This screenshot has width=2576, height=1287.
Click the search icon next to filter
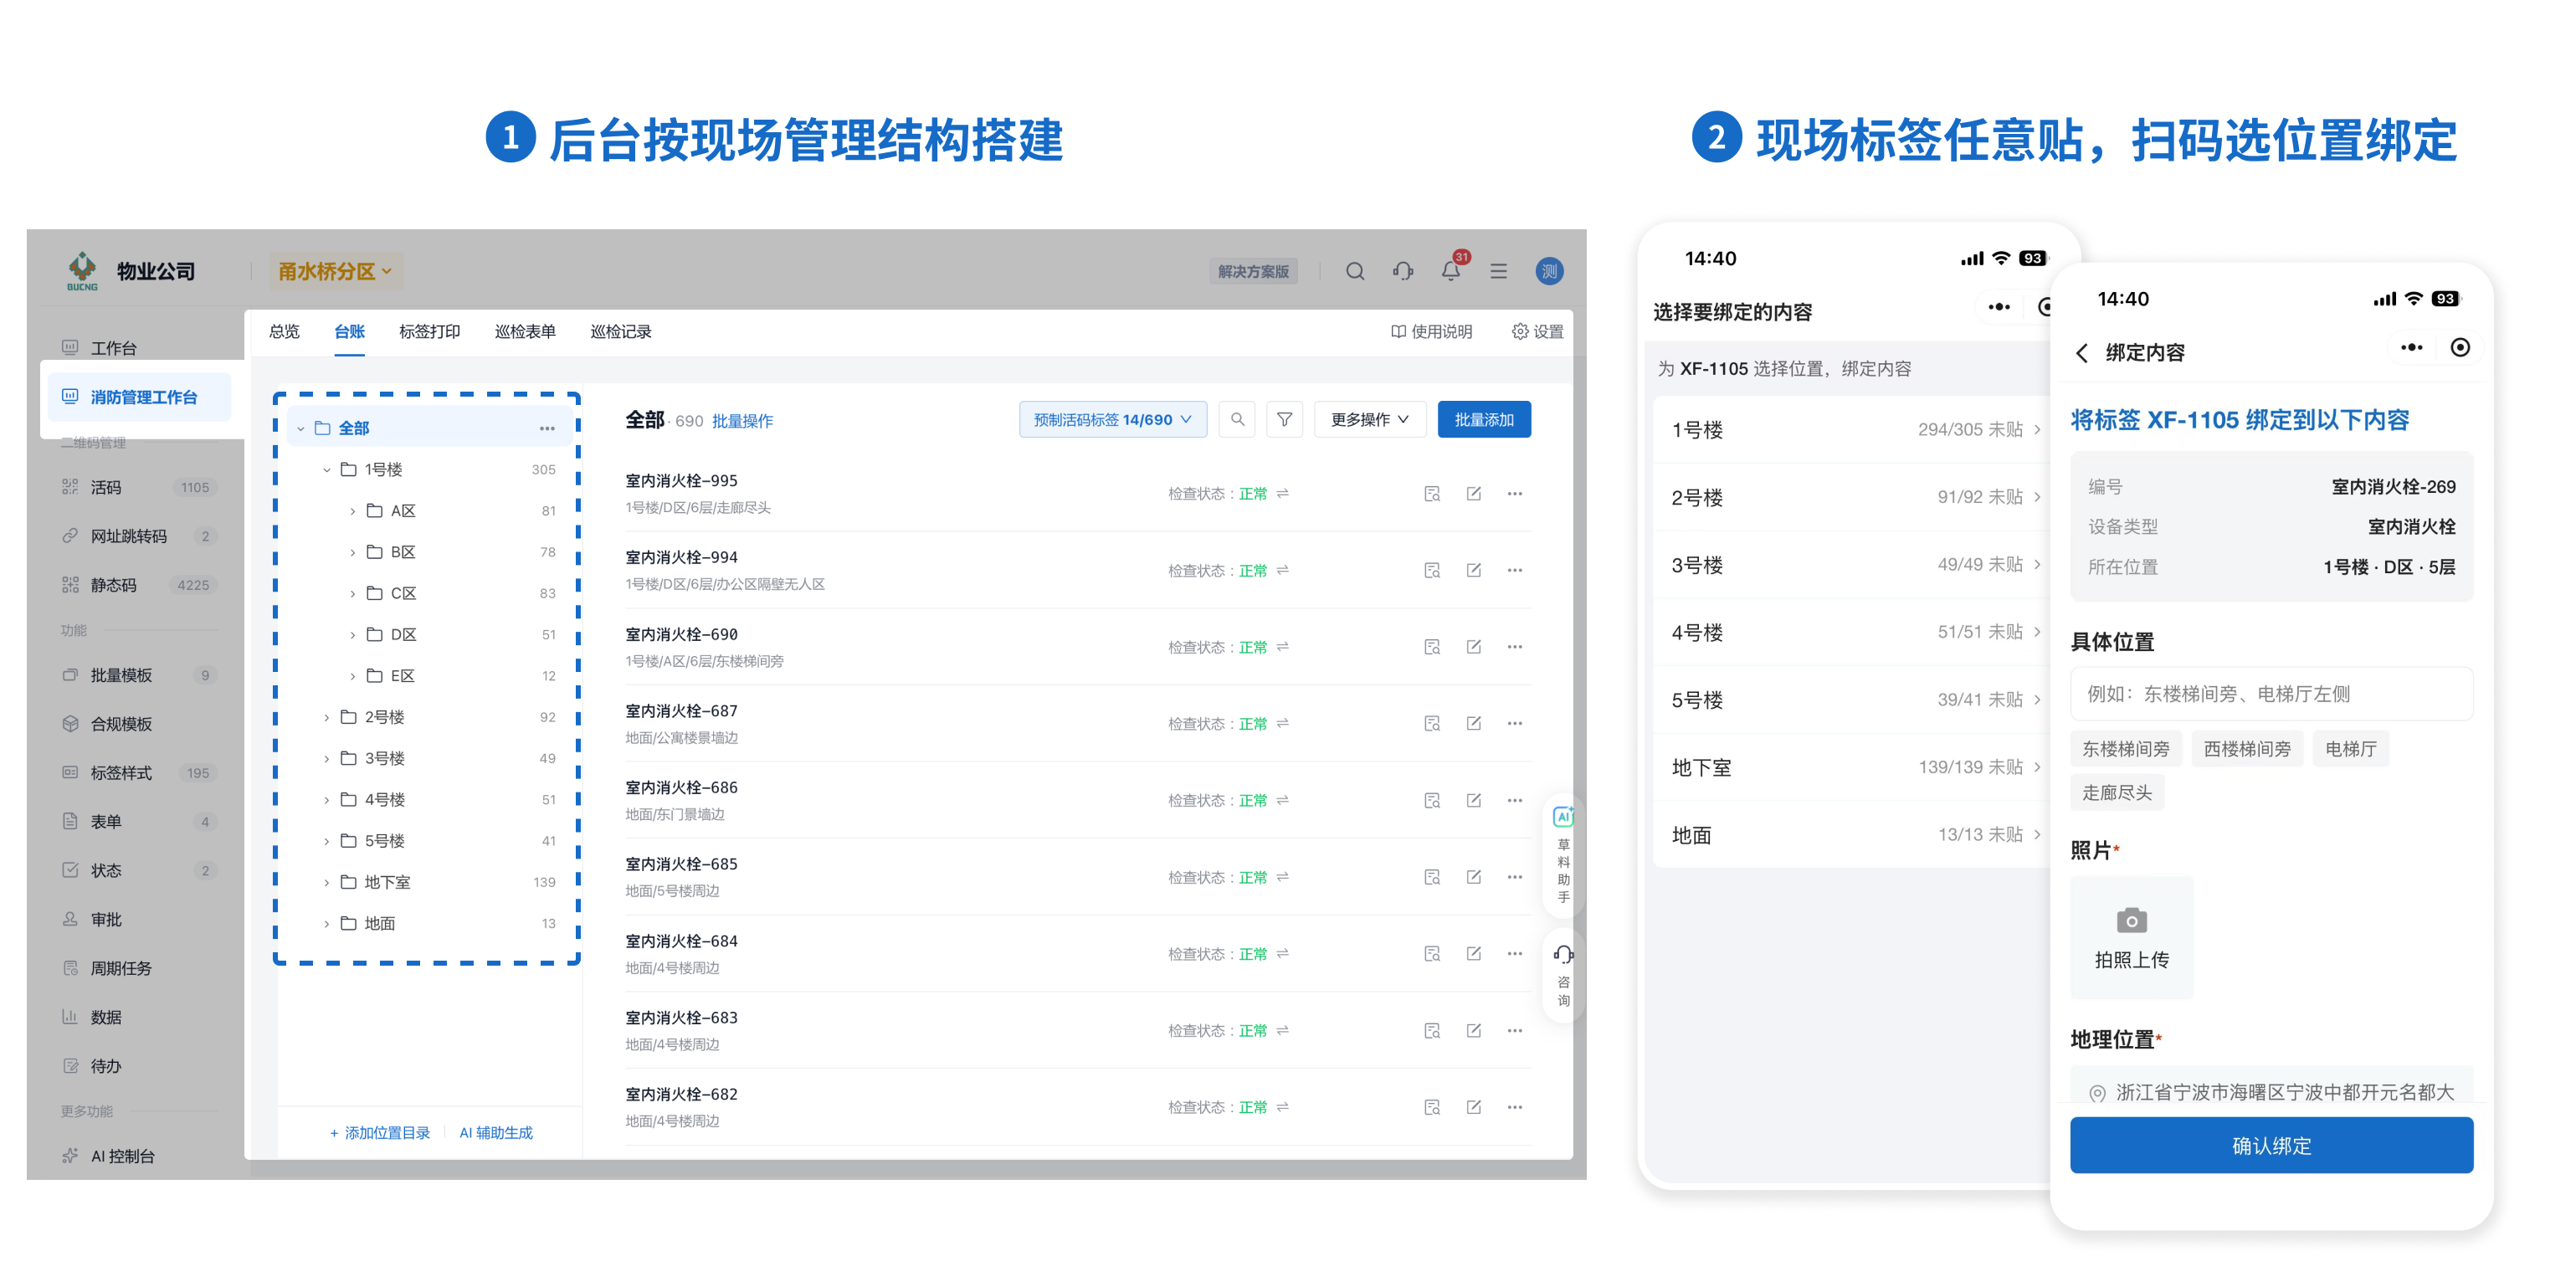pyautogui.click(x=1237, y=420)
